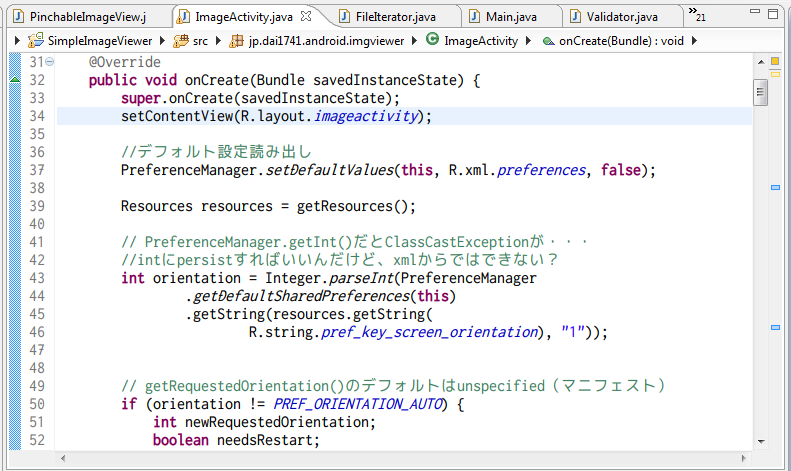791x471 pixels.
Task: Expand the arrow after the onCreate breadcrumb
Action: pyautogui.click(x=694, y=40)
